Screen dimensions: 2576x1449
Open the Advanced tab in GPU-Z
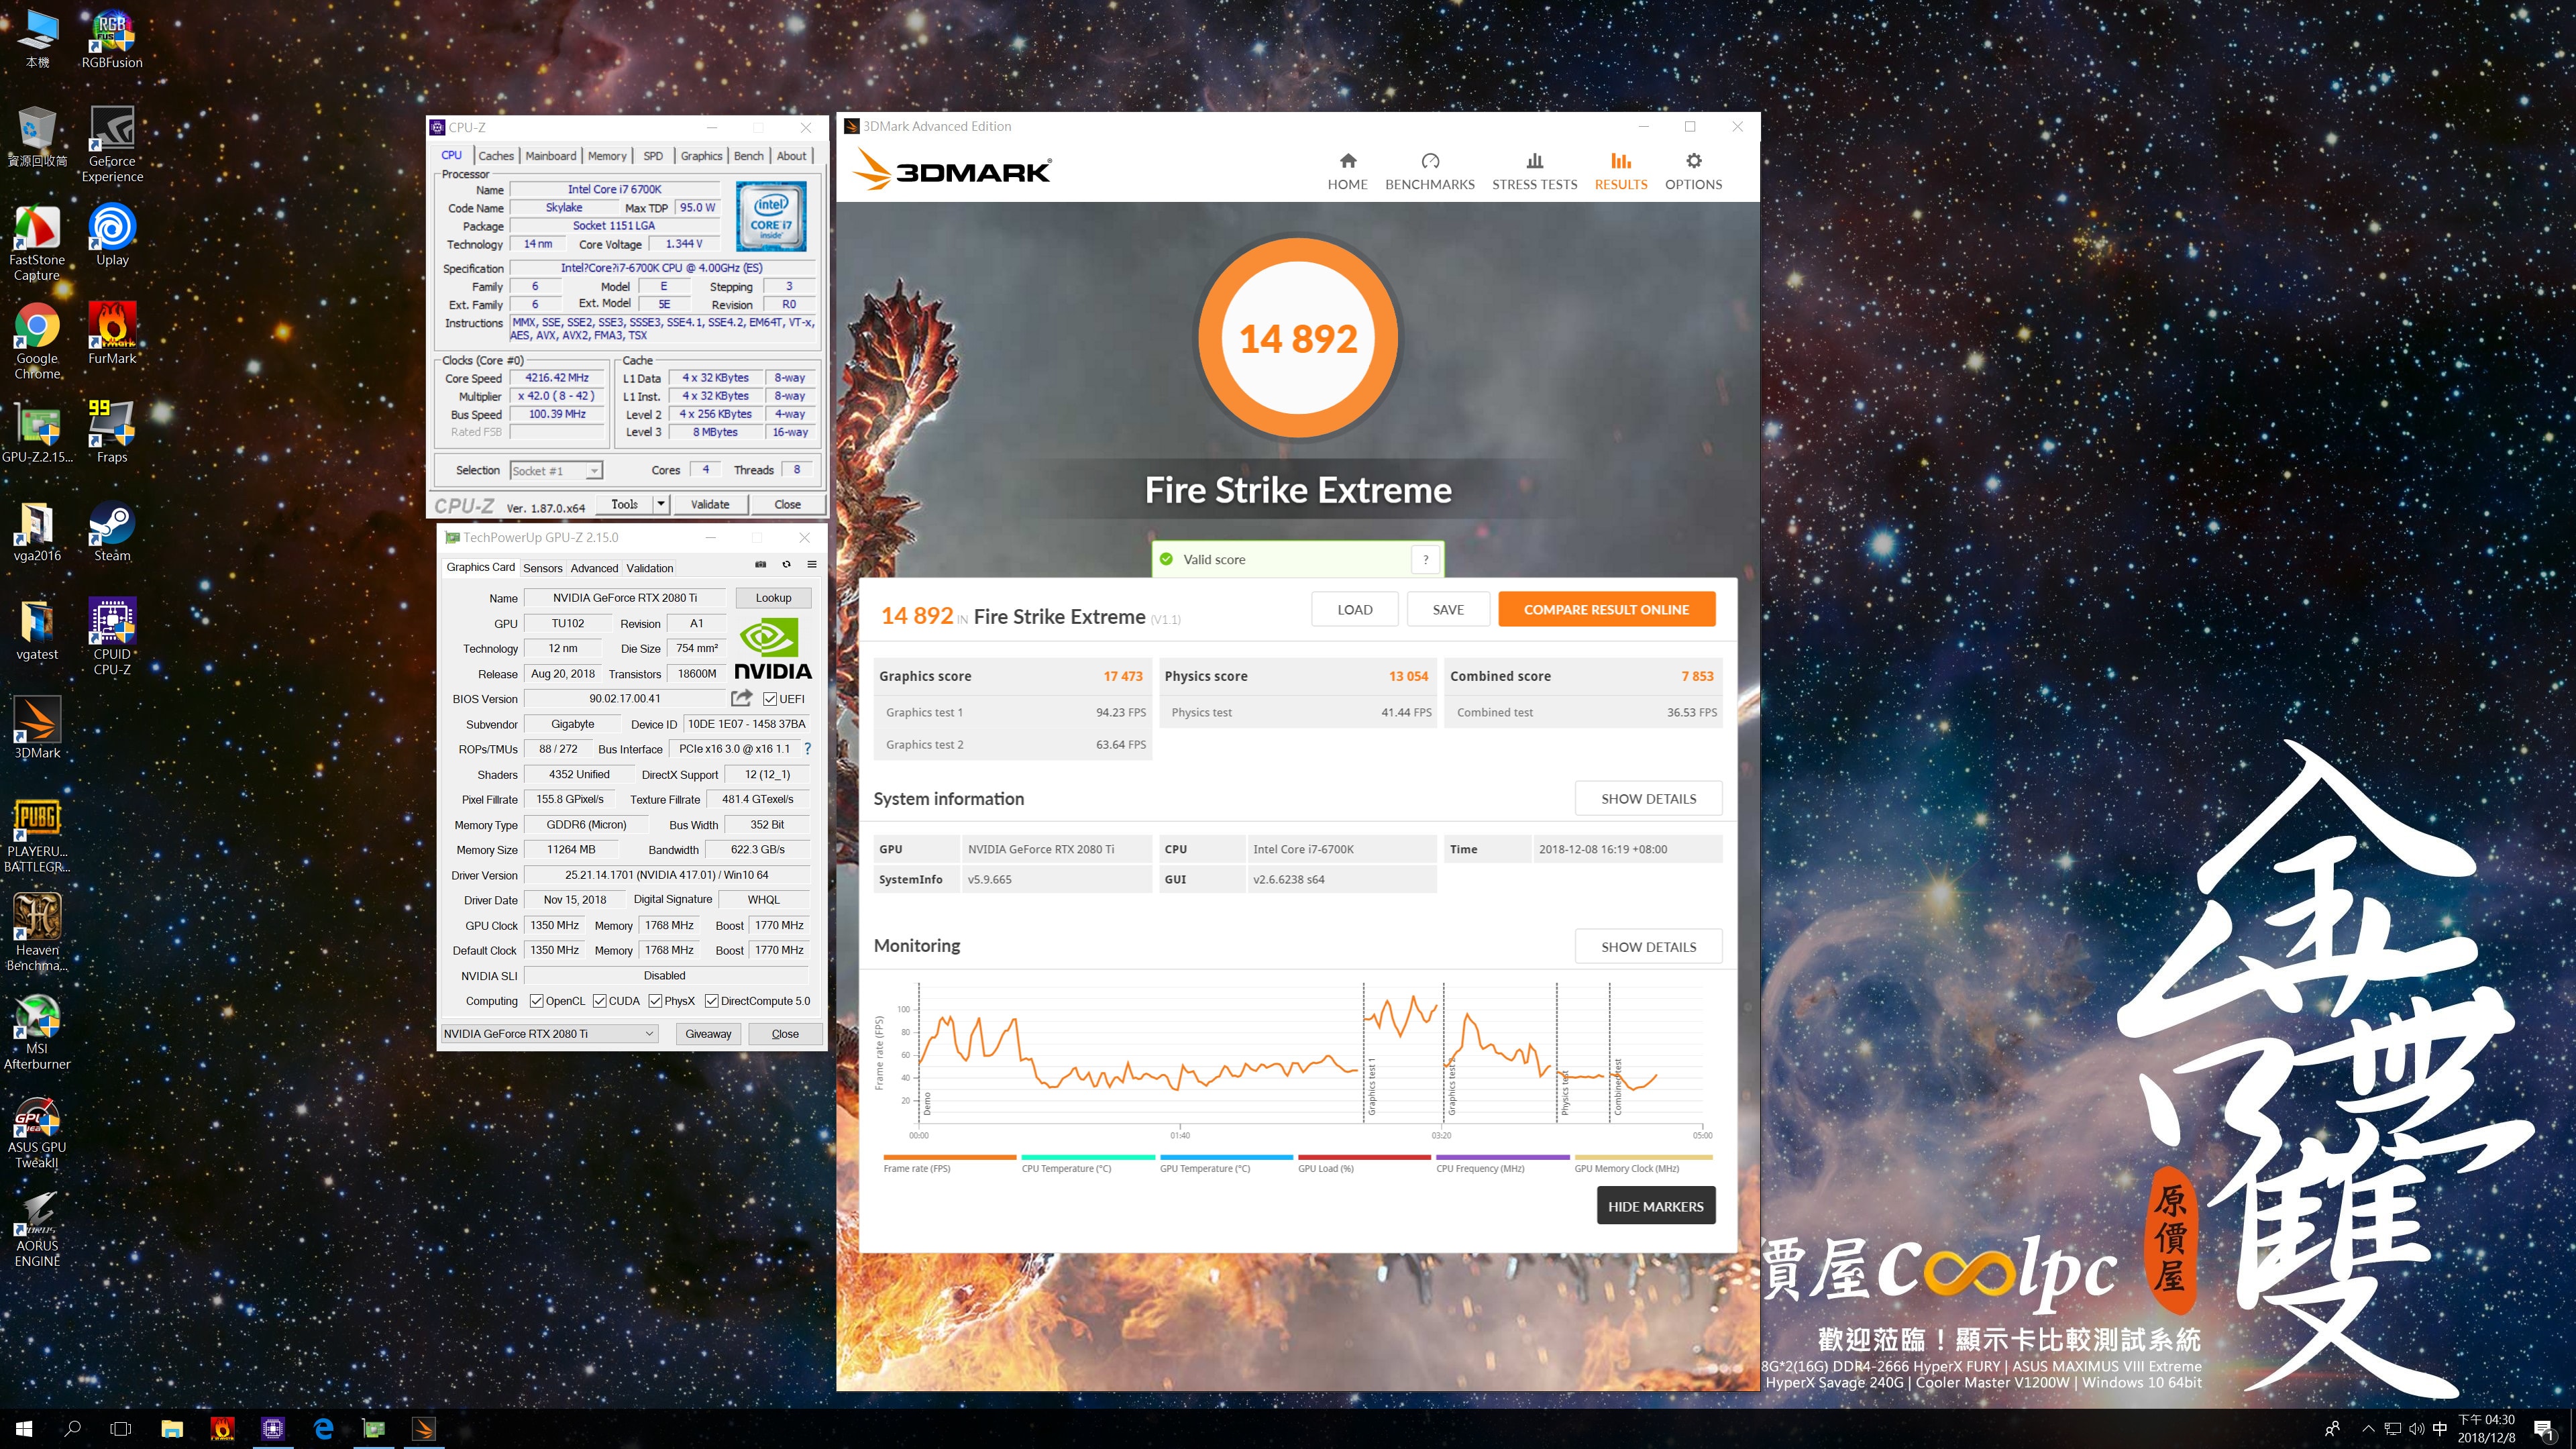(x=594, y=568)
